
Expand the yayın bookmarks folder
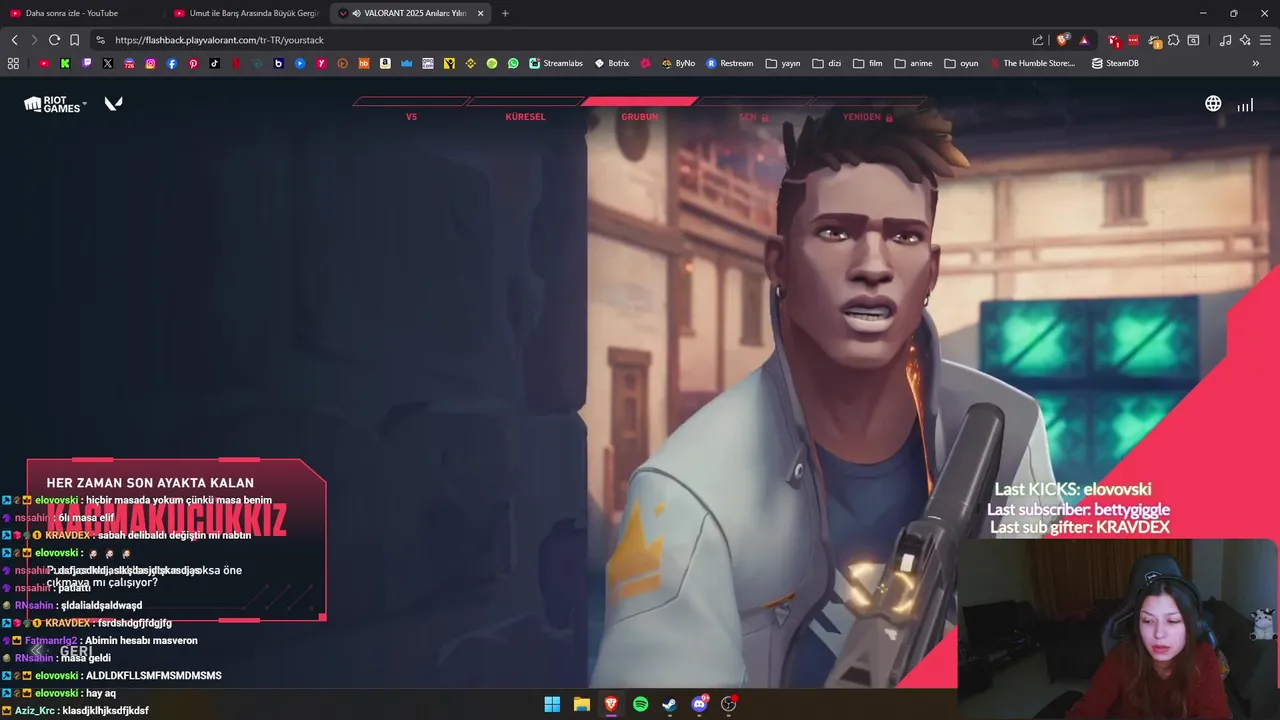[x=783, y=63]
